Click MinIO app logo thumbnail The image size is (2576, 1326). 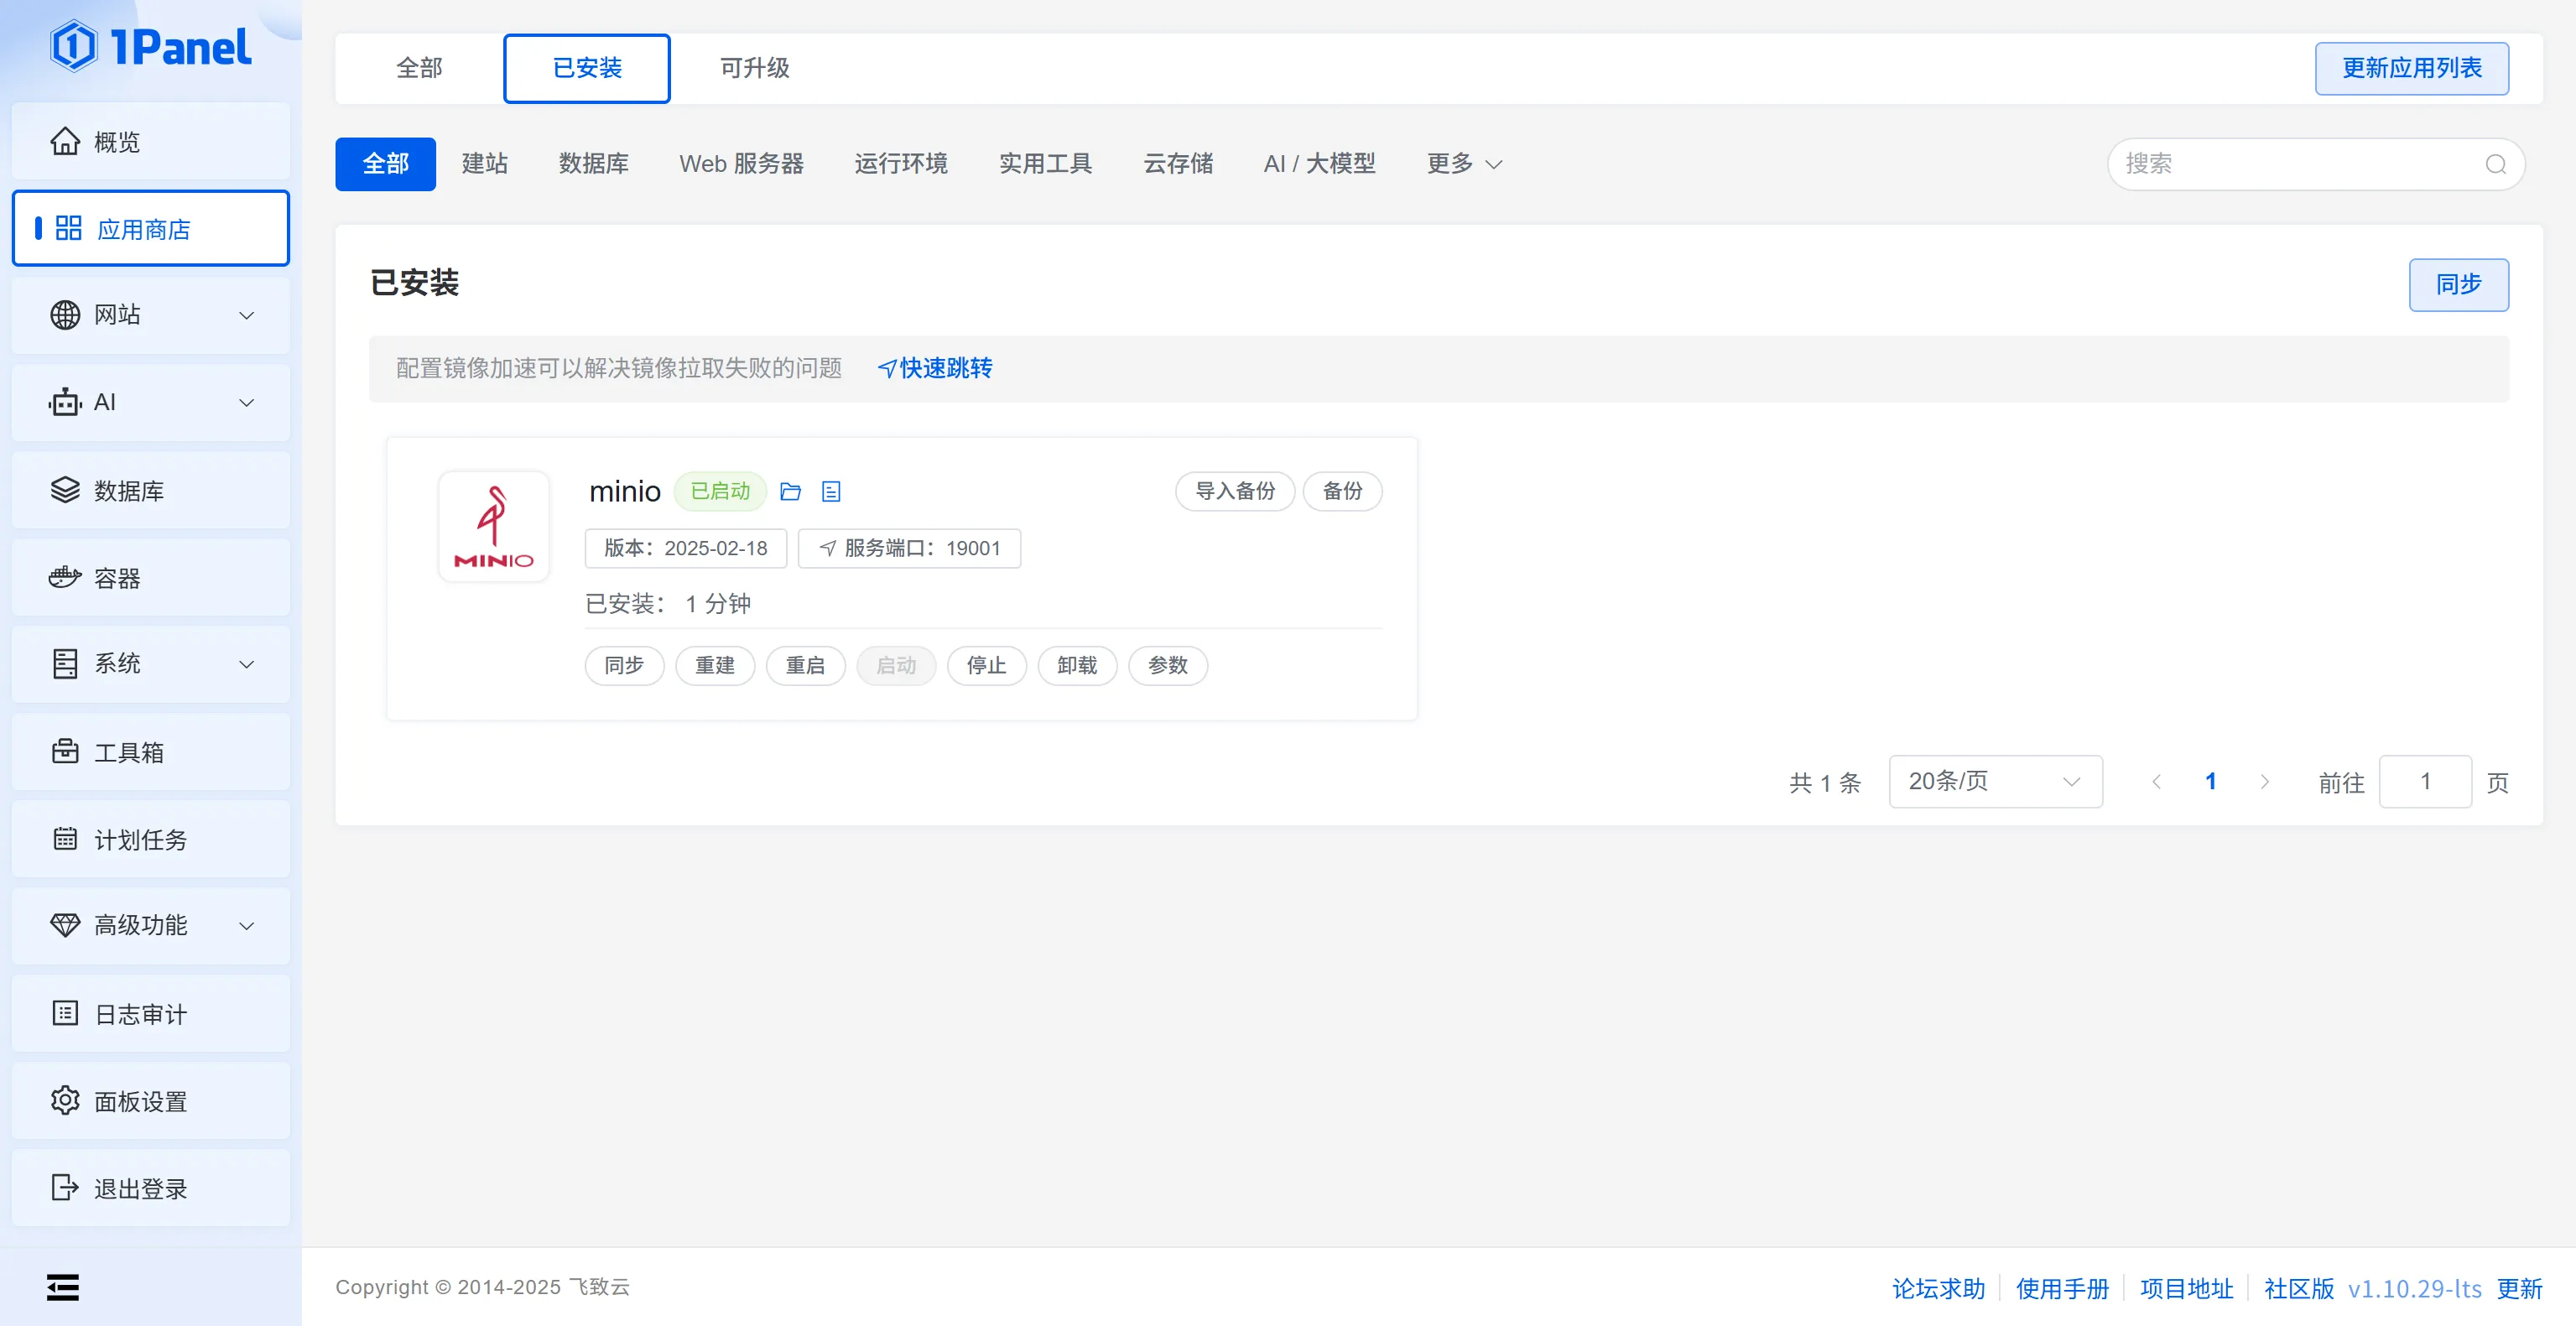point(494,526)
